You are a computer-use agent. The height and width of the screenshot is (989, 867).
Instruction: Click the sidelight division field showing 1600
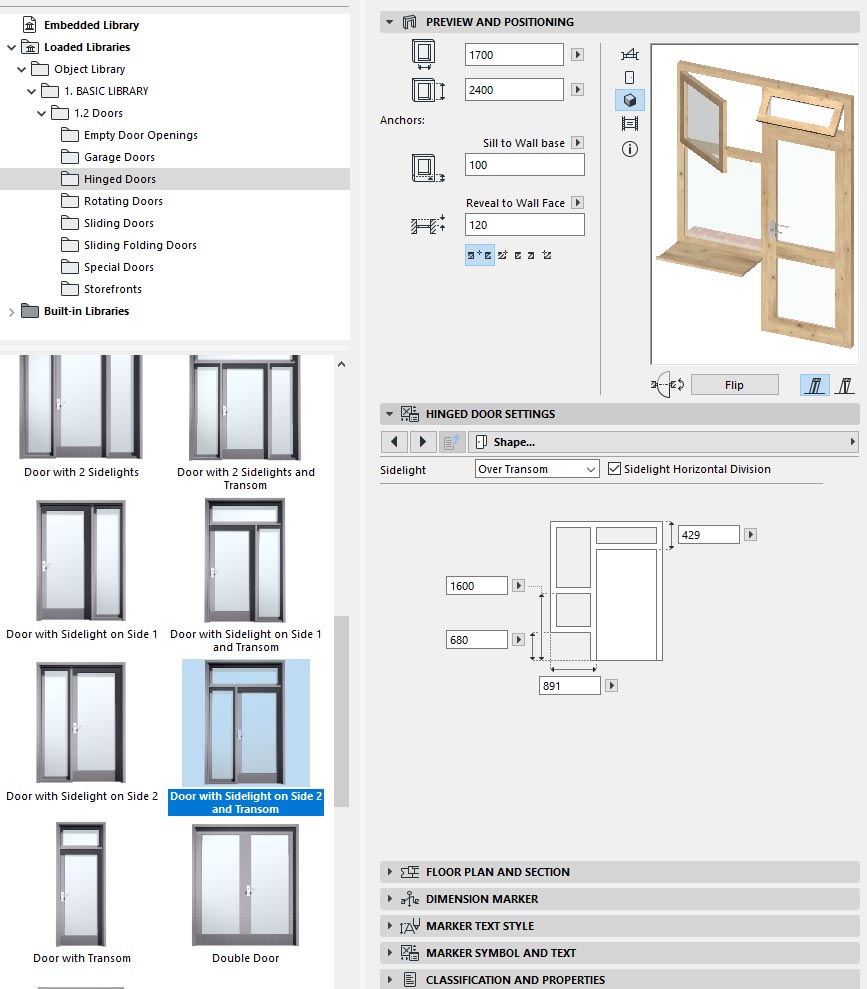click(x=477, y=586)
